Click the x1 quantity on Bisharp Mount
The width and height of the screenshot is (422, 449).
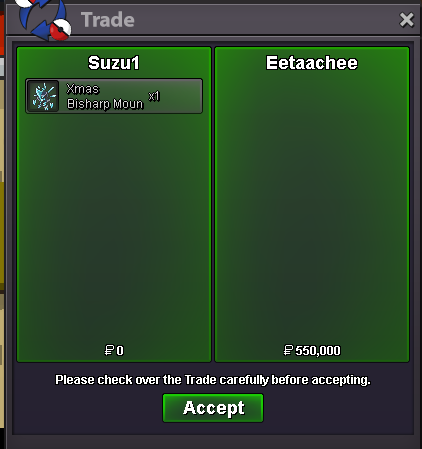click(x=154, y=96)
